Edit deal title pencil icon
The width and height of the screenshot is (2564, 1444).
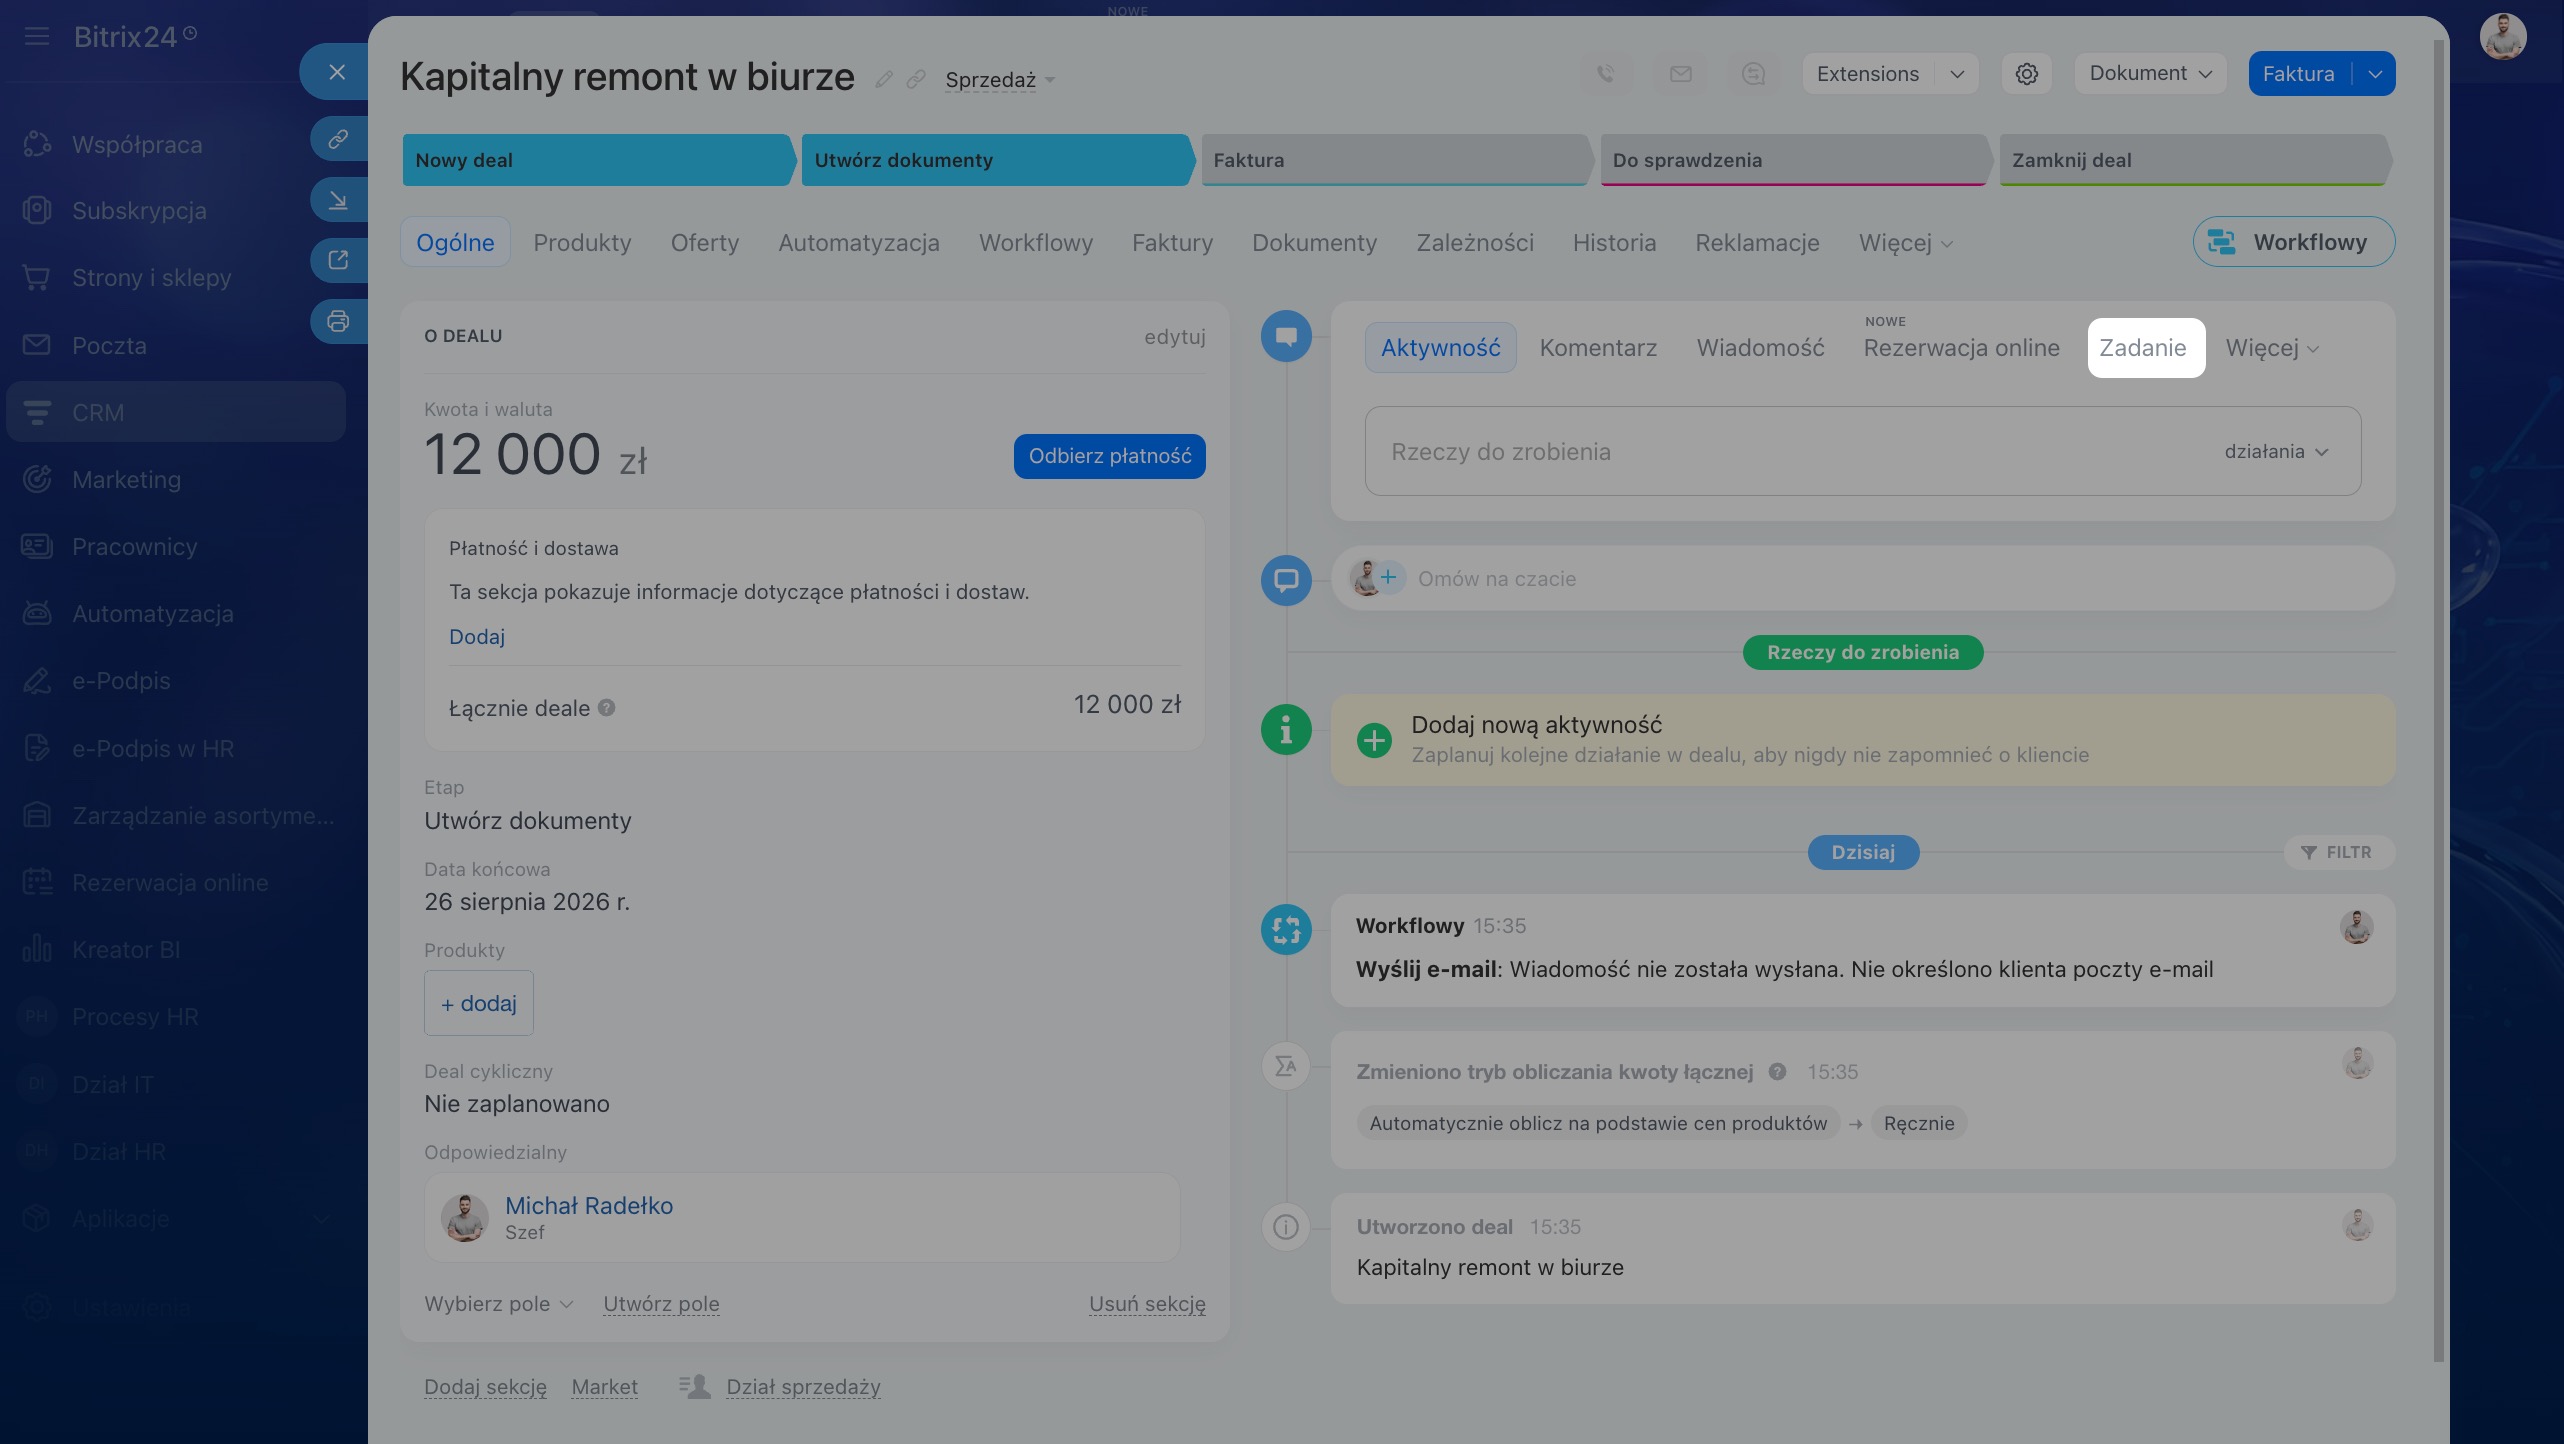point(884,79)
